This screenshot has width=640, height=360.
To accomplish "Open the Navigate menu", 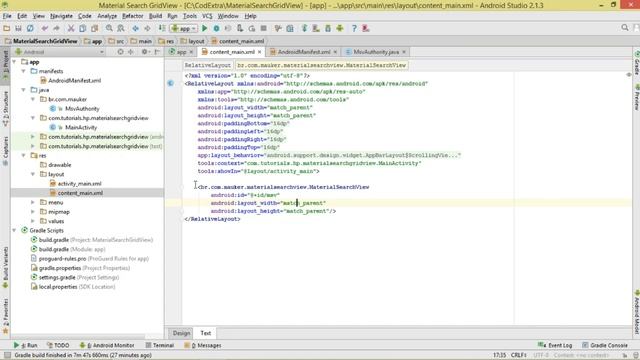I will point(61,16).
